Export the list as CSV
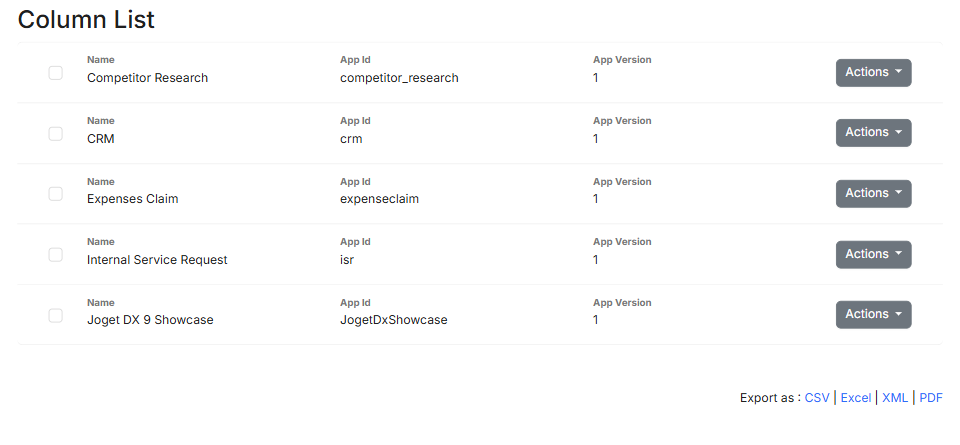This screenshot has height=445, width=960. point(817,398)
